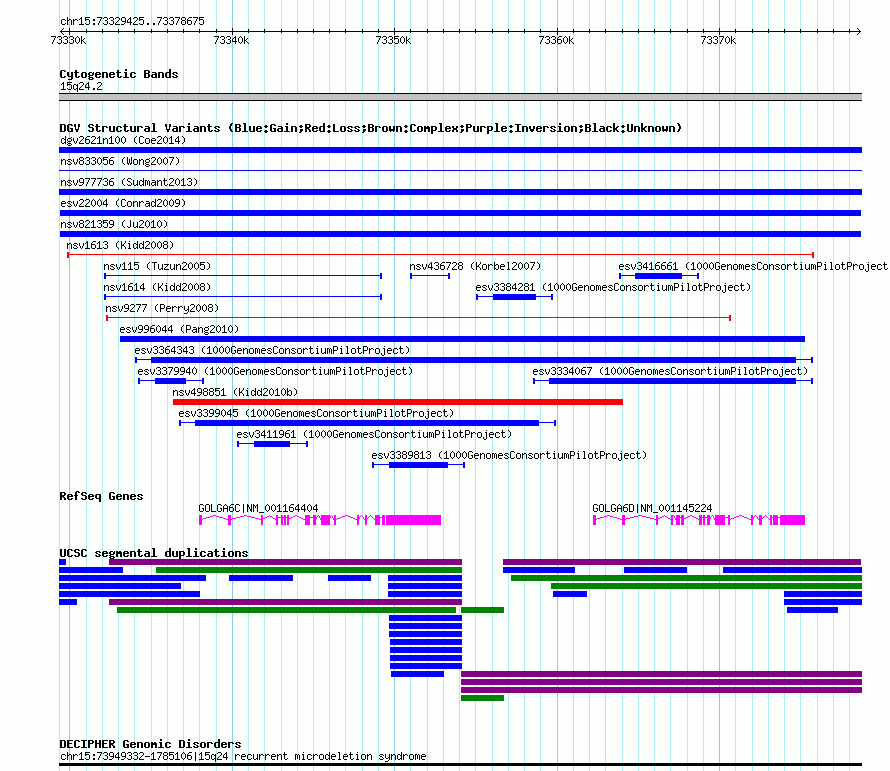Click the DECIPHER microdeletion black bar
This screenshot has width=890, height=771.
point(460,764)
